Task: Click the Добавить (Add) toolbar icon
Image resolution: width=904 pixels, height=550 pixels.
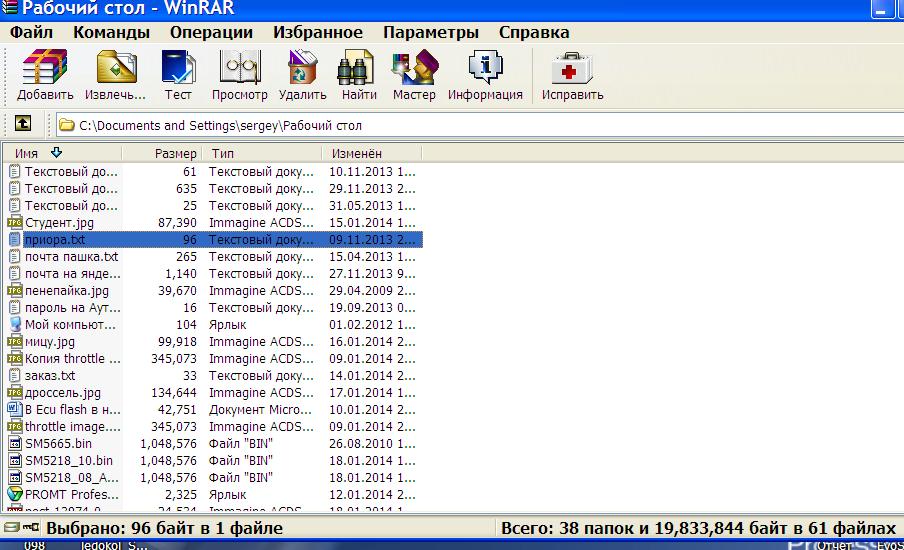Action: [x=45, y=67]
